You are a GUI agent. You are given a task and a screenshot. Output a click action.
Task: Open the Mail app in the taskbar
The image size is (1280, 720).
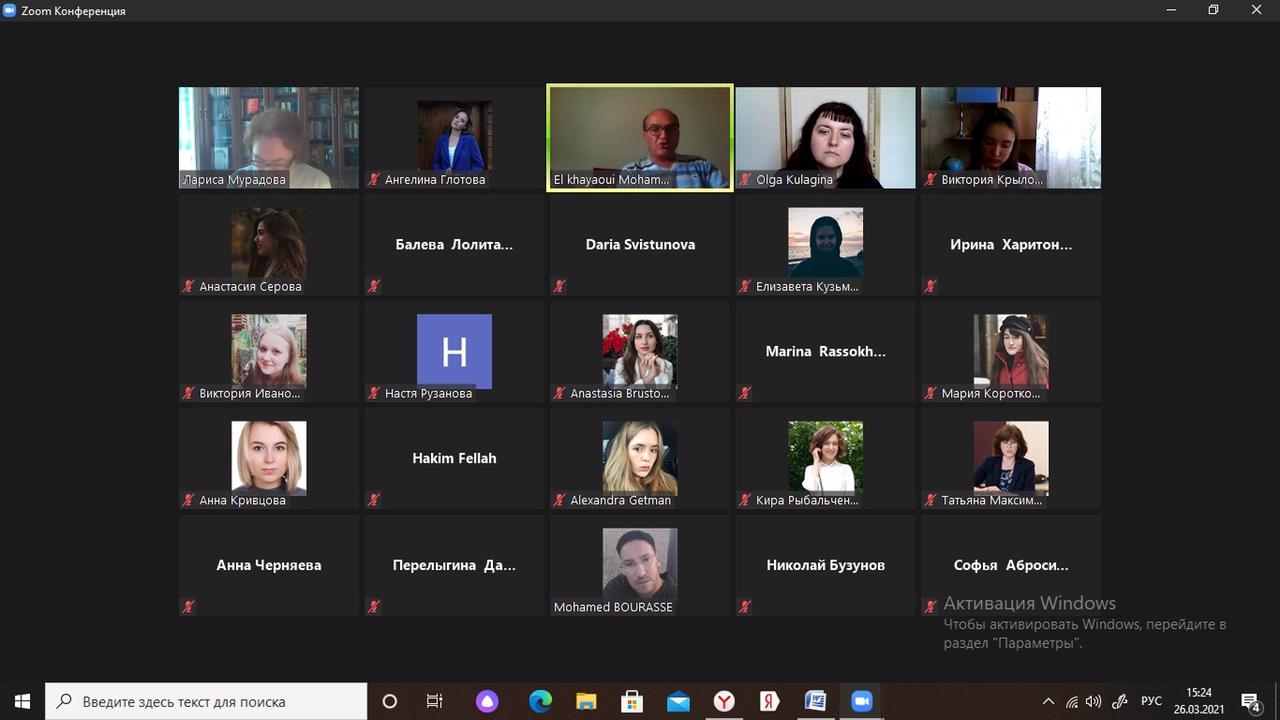tap(678, 701)
